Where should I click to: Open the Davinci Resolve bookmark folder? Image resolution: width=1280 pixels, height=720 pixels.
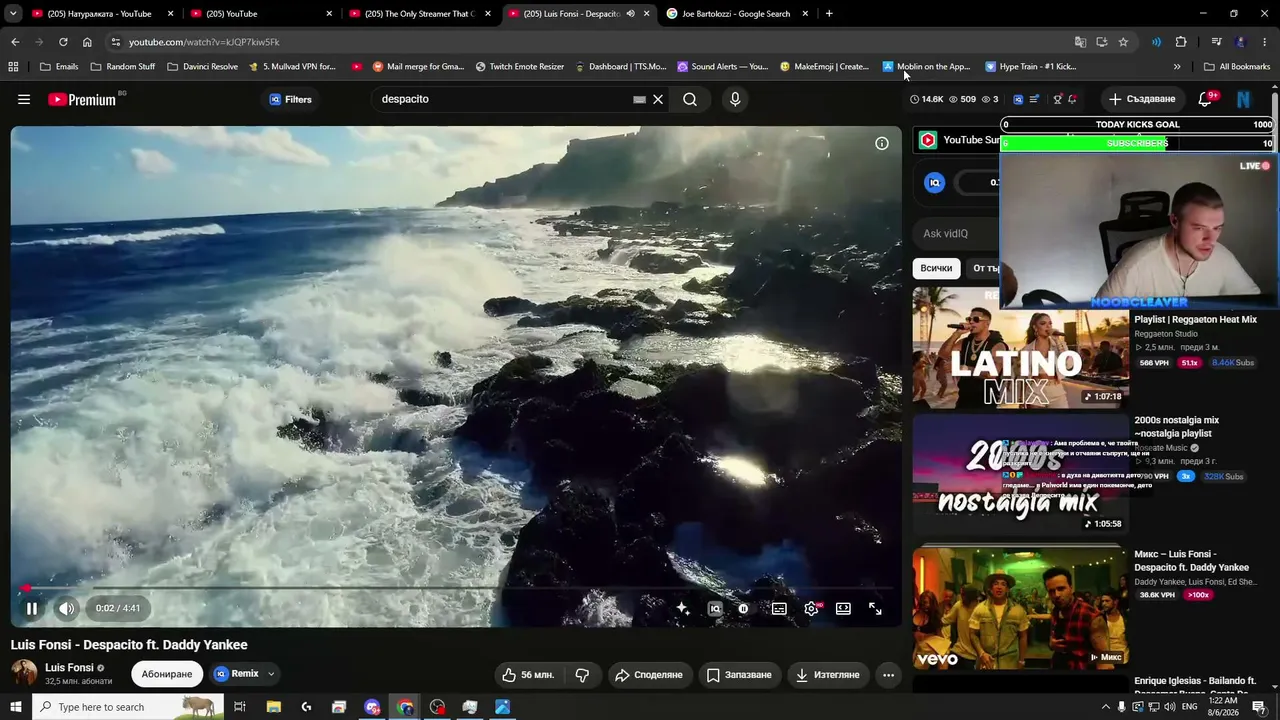[203, 67]
